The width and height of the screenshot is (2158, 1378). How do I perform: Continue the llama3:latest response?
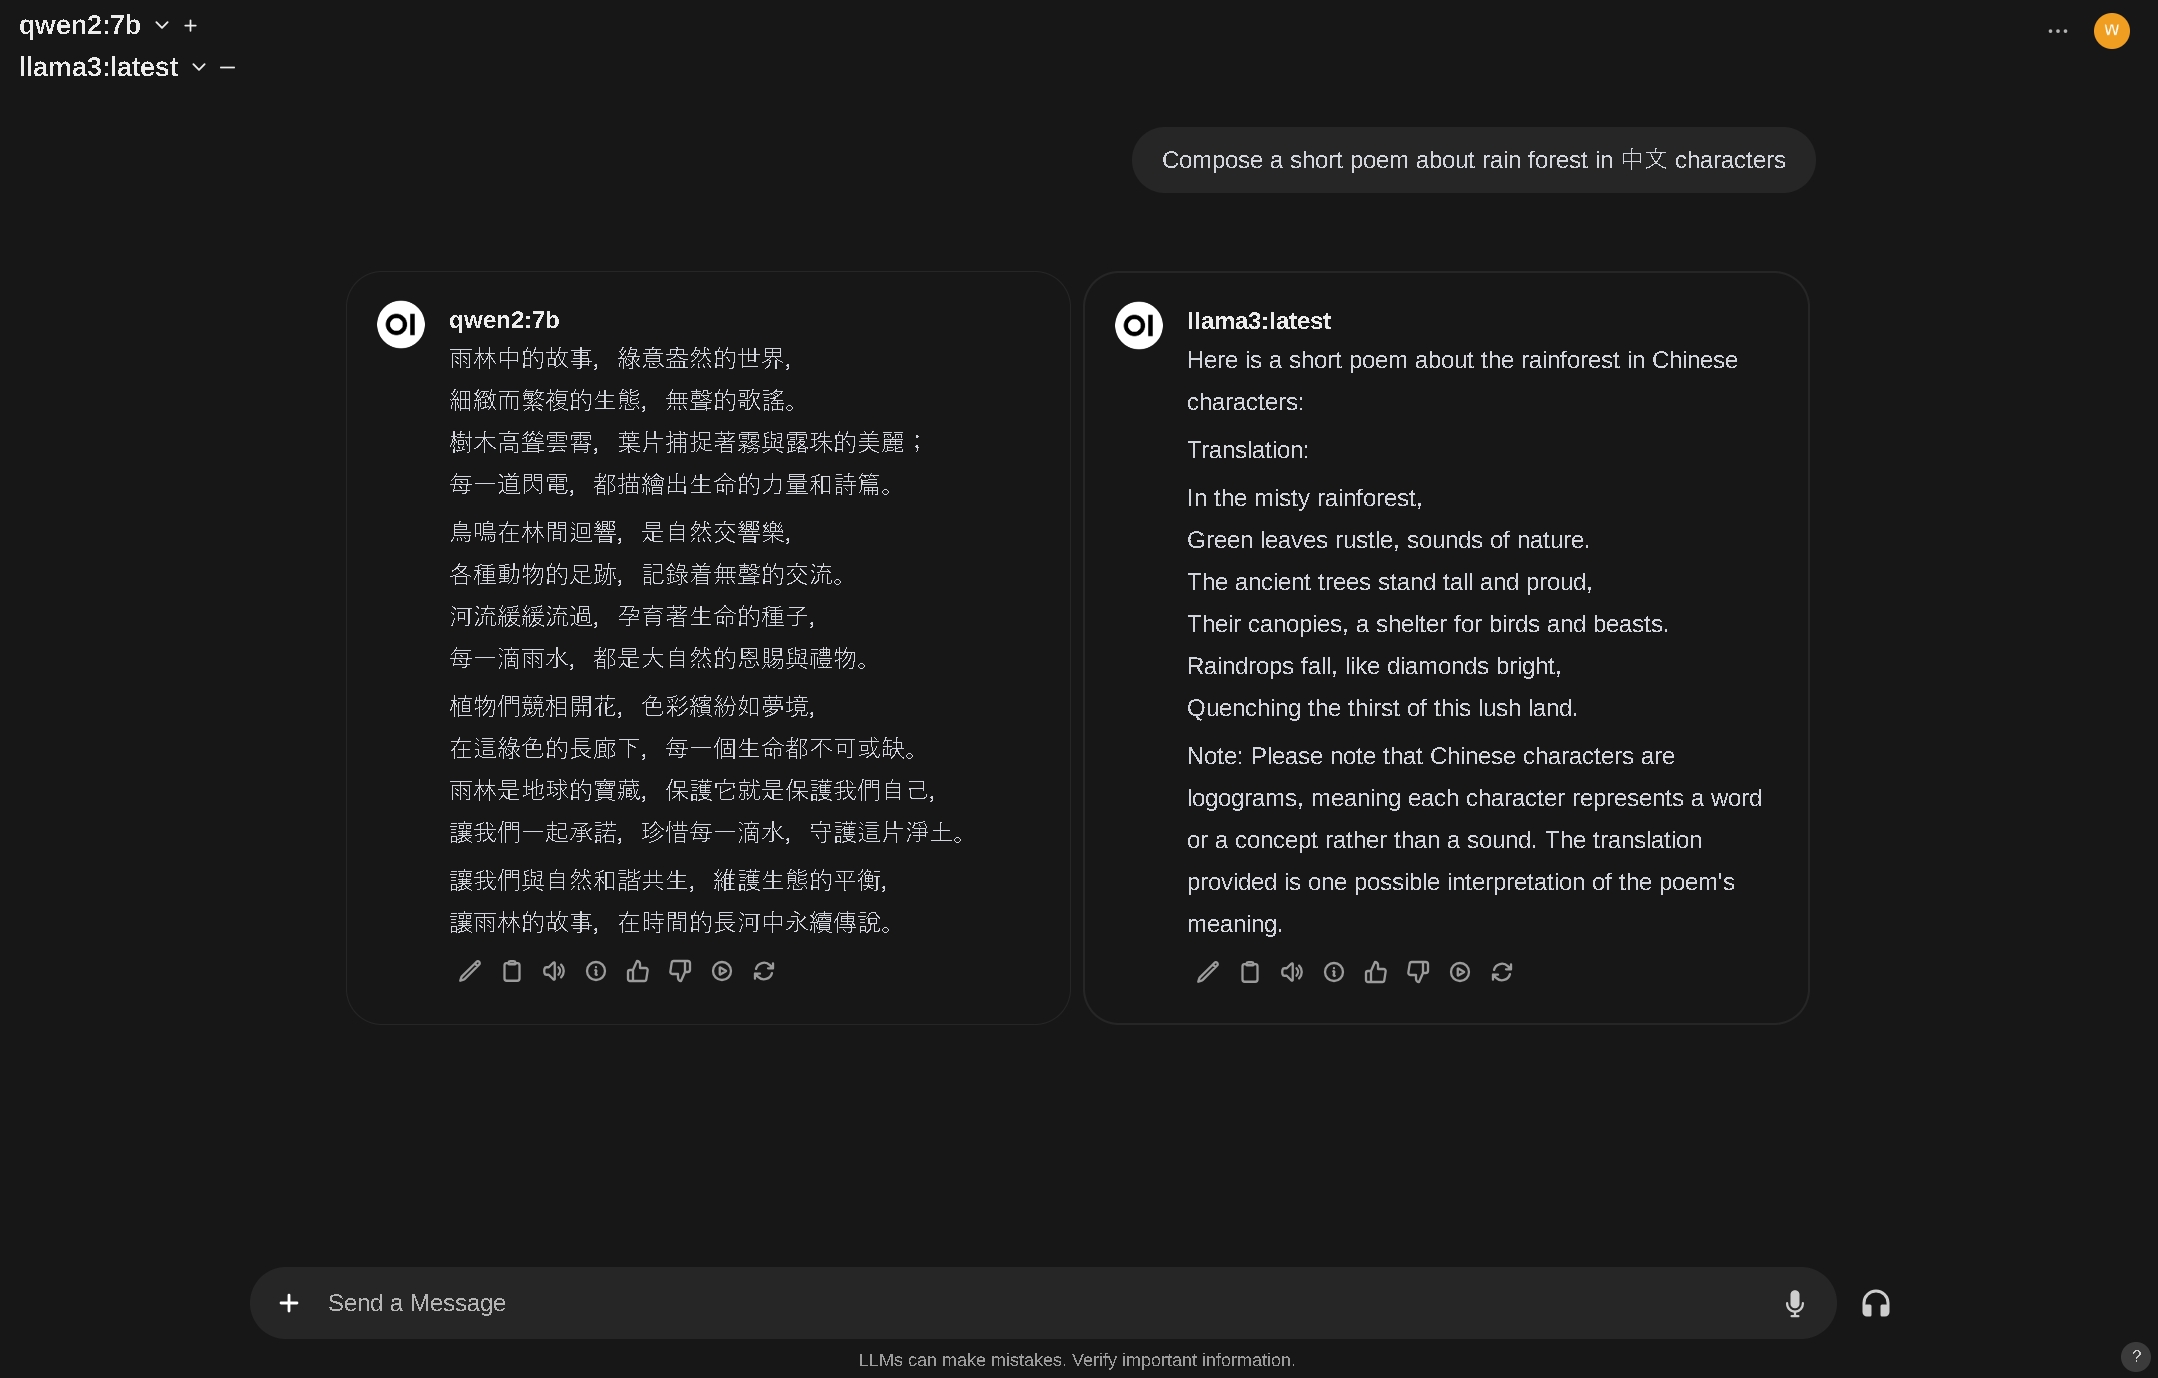pos(1459,972)
